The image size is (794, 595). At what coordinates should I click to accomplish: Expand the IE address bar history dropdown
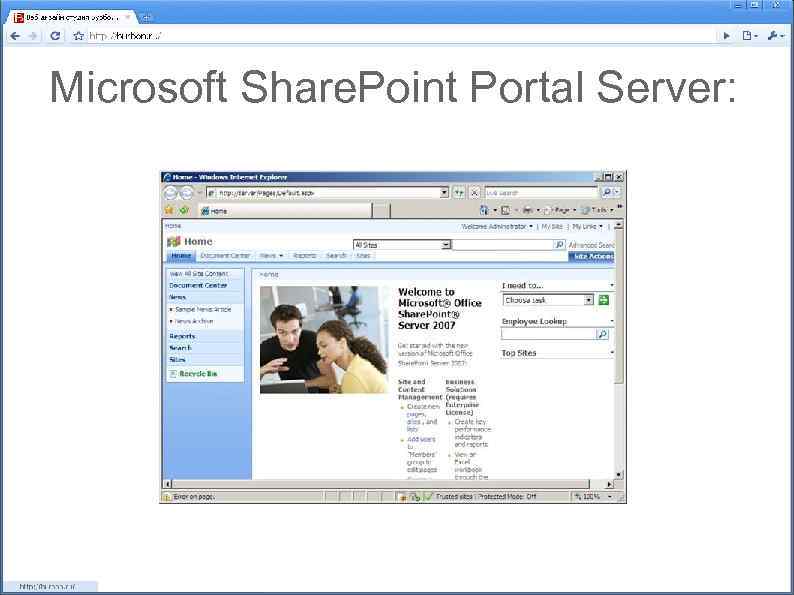coord(444,193)
